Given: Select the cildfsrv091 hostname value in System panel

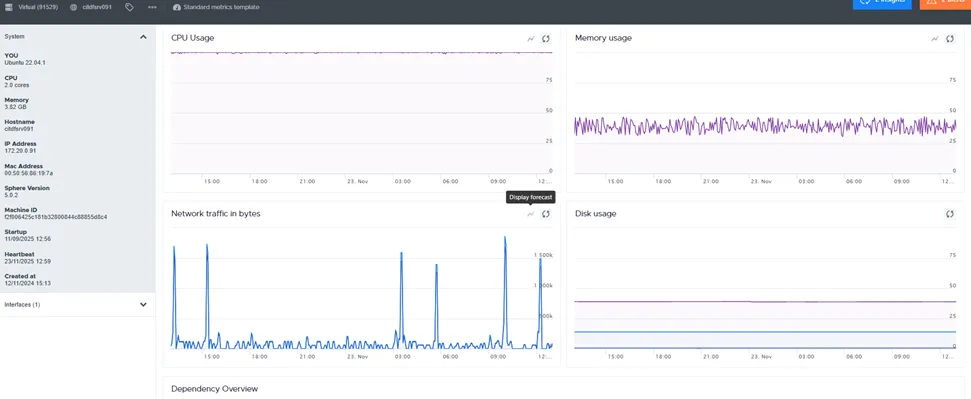Looking at the screenshot, I should (x=19, y=129).
